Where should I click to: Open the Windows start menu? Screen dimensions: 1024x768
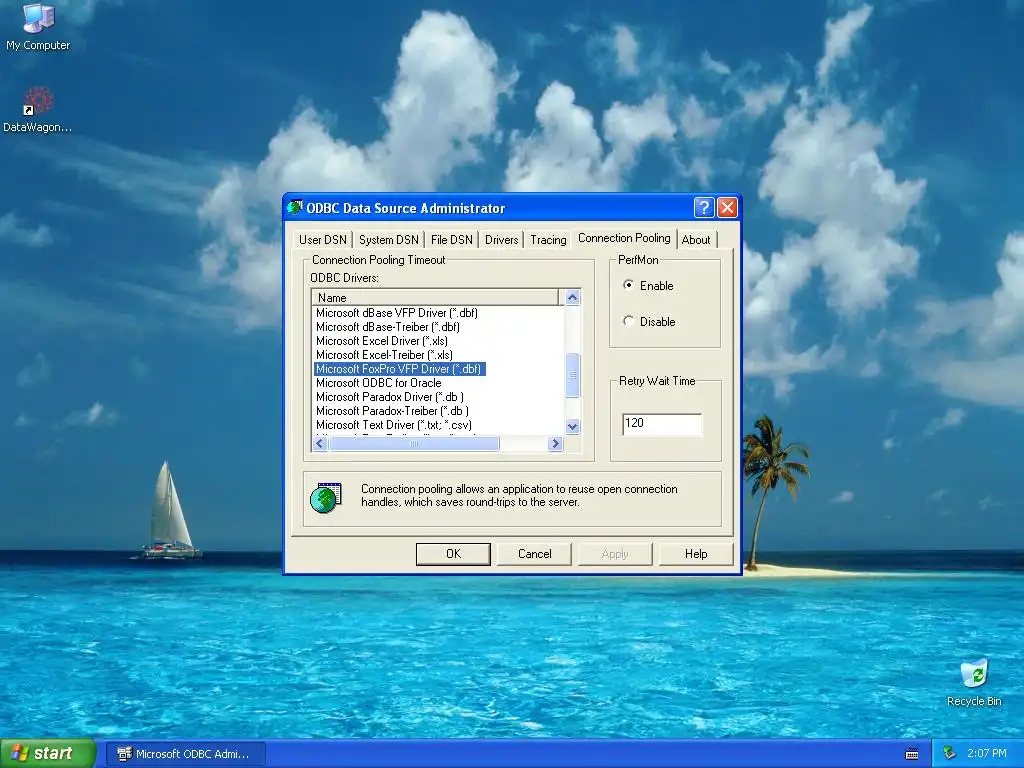pyautogui.click(x=47, y=754)
